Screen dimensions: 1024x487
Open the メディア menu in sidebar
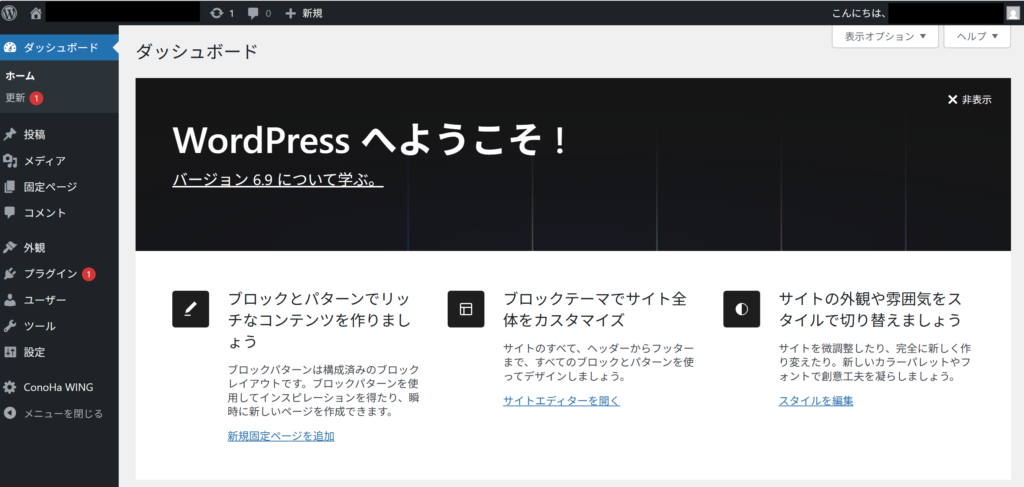click(x=44, y=160)
